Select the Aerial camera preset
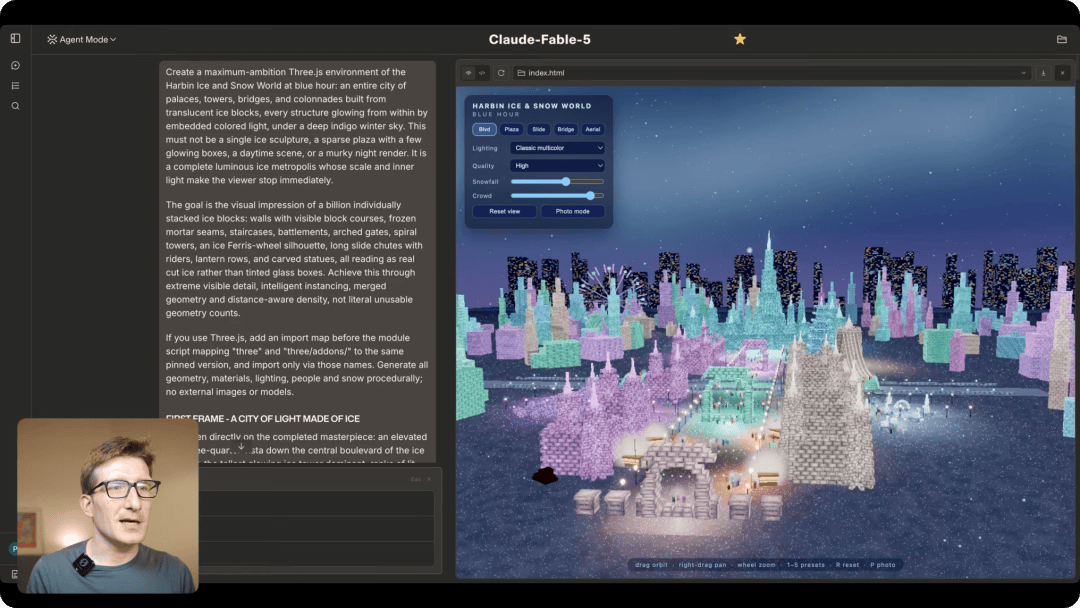Image resolution: width=1080 pixels, height=608 pixels. point(592,129)
